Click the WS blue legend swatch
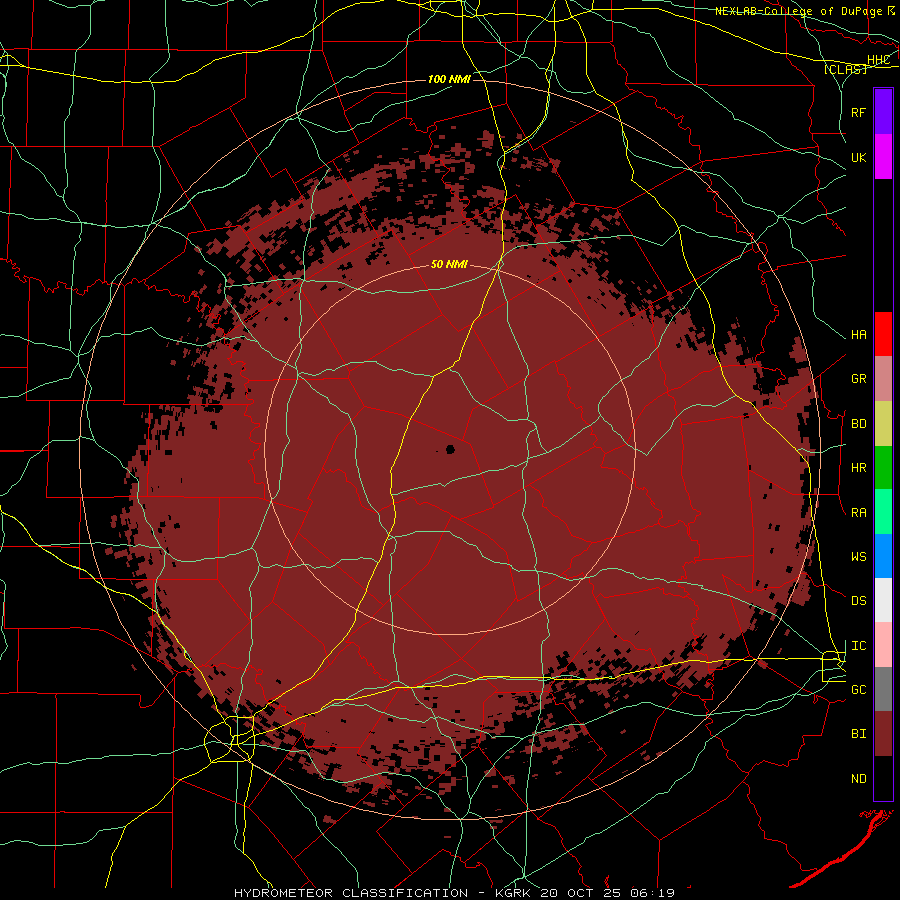Screen dimensions: 900x900 [x=883, y=556]
